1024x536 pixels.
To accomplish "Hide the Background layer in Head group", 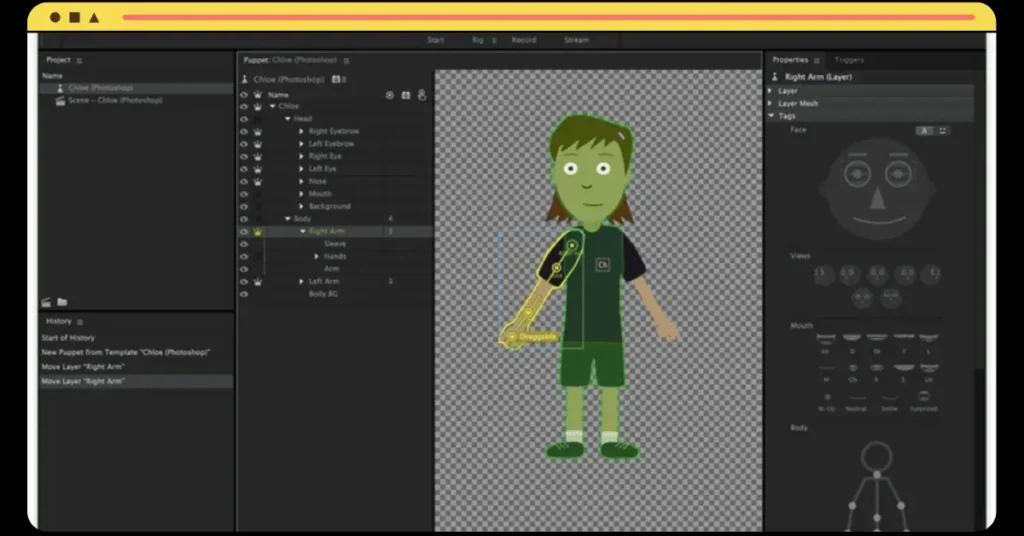I will (244, 207).
